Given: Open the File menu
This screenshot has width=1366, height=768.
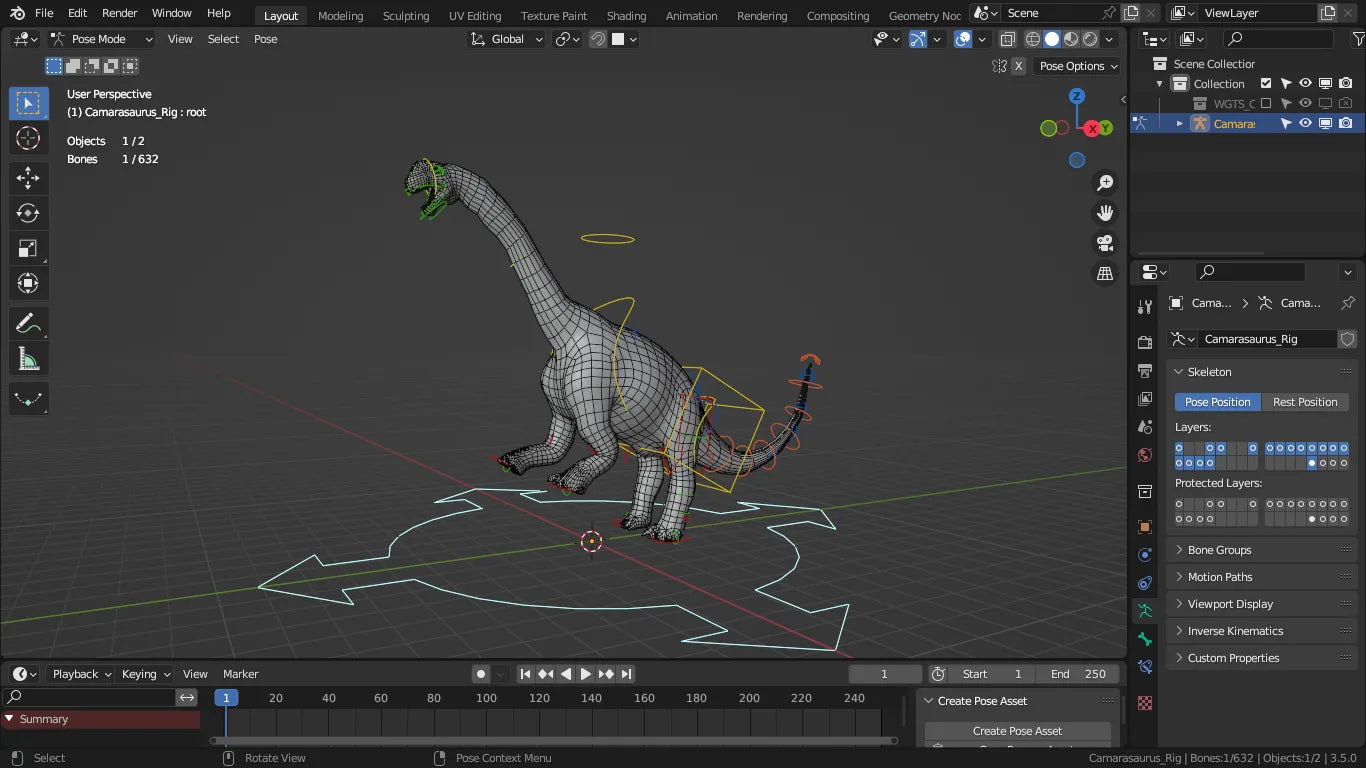Looking at the screenshot, I should click(x=44, y=13).
